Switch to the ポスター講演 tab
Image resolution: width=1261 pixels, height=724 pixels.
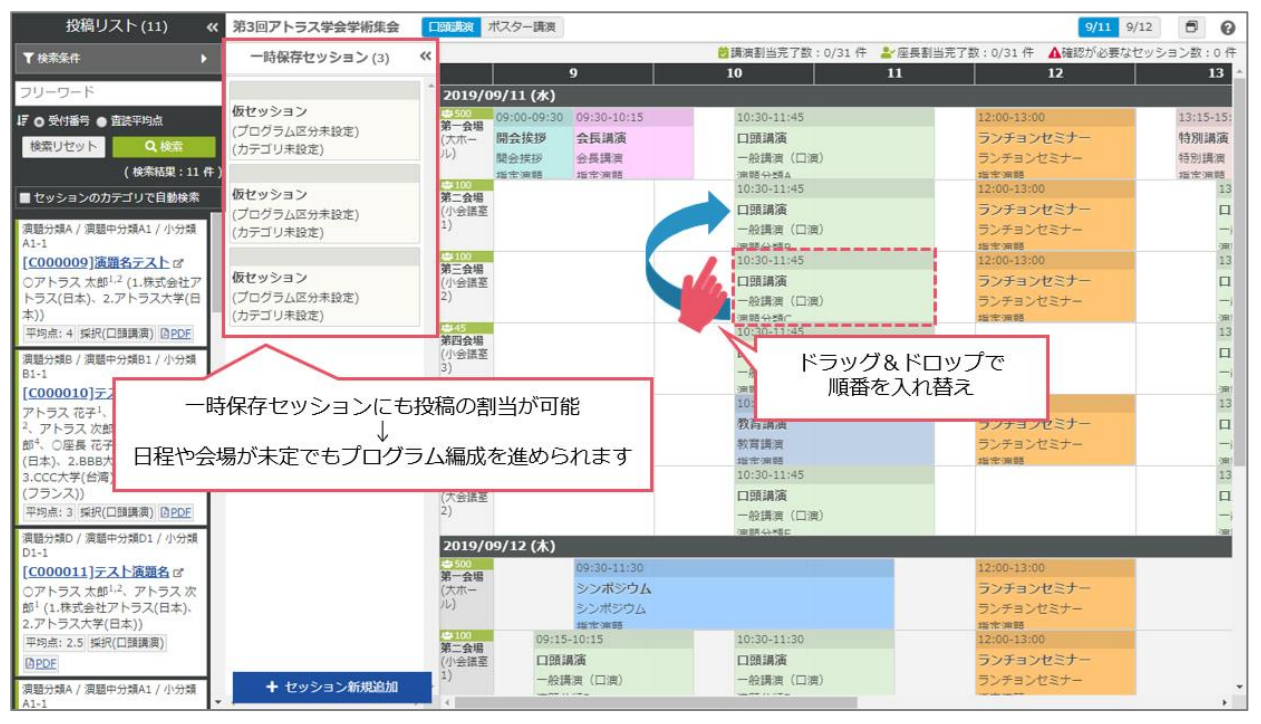pos(522,28)
